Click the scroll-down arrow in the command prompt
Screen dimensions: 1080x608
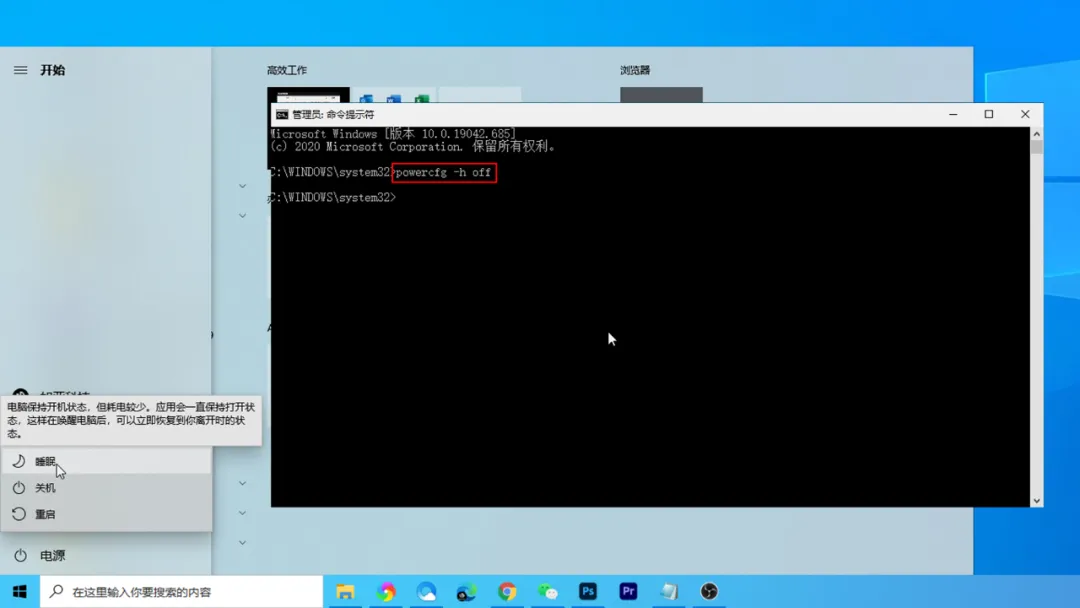(1037, 500)
